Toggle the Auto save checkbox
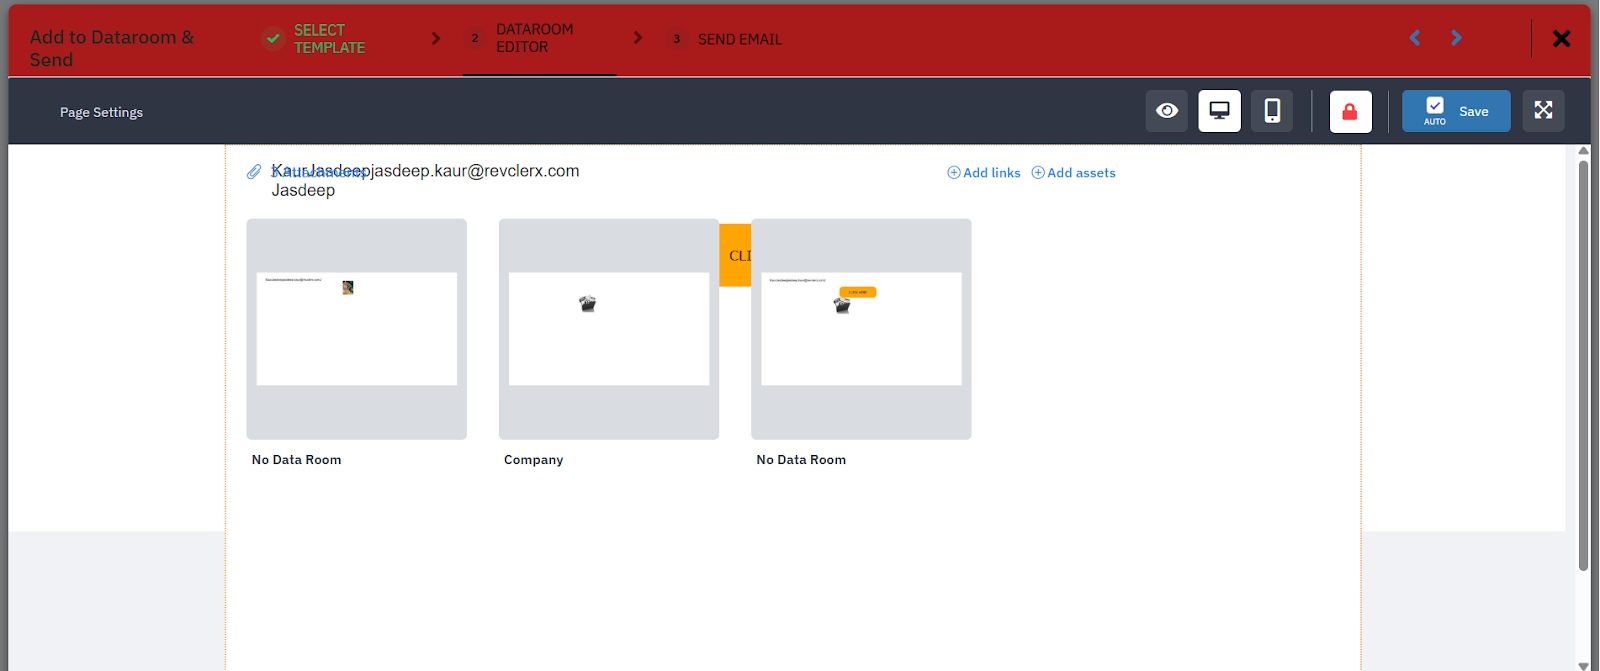 point(1435,106)
